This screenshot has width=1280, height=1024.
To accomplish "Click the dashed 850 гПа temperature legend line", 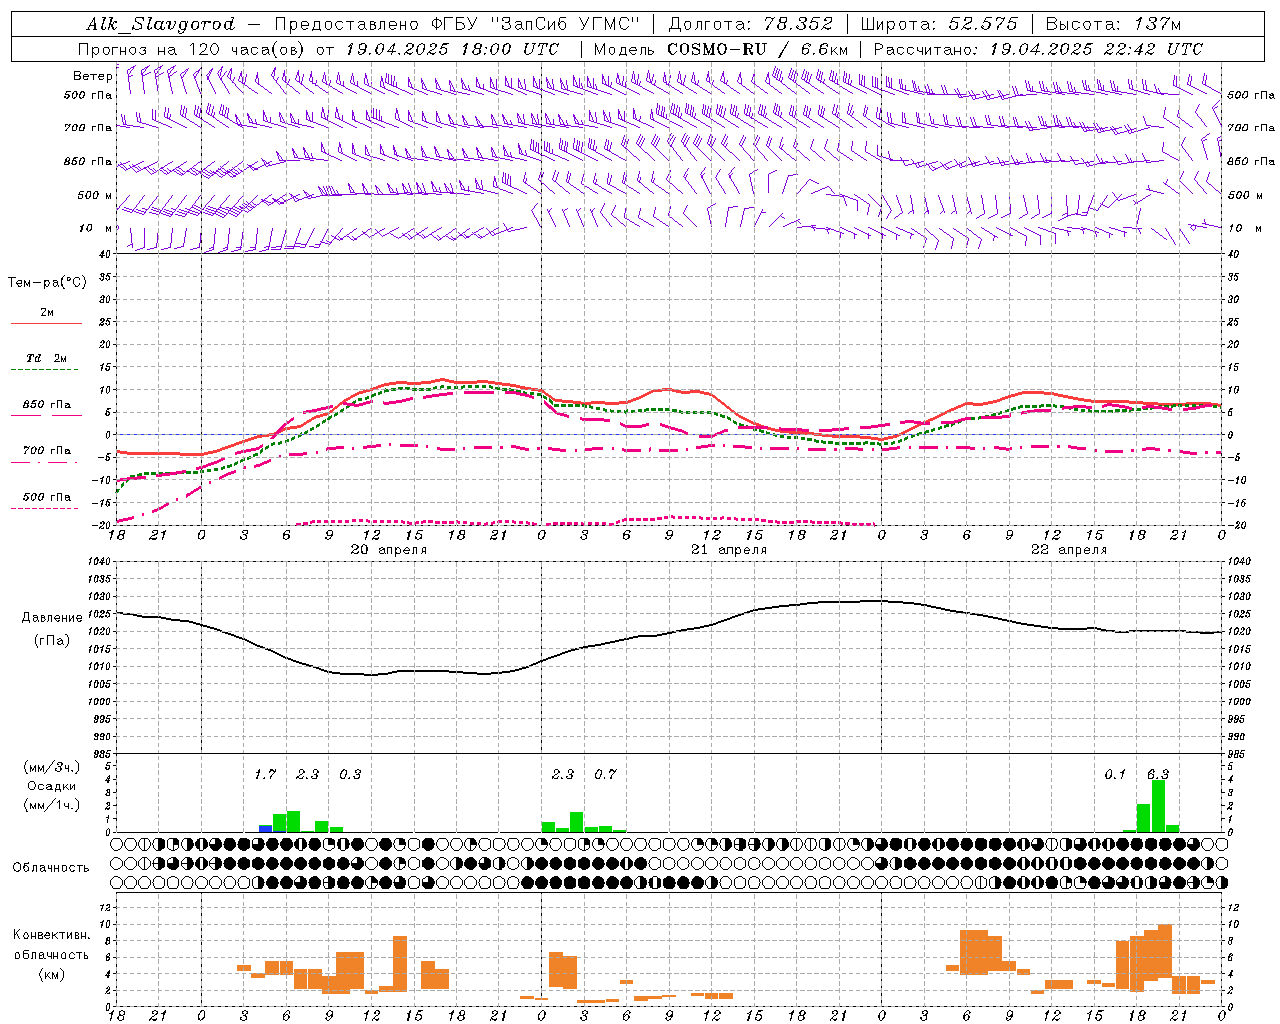I will tap(46, 416).
